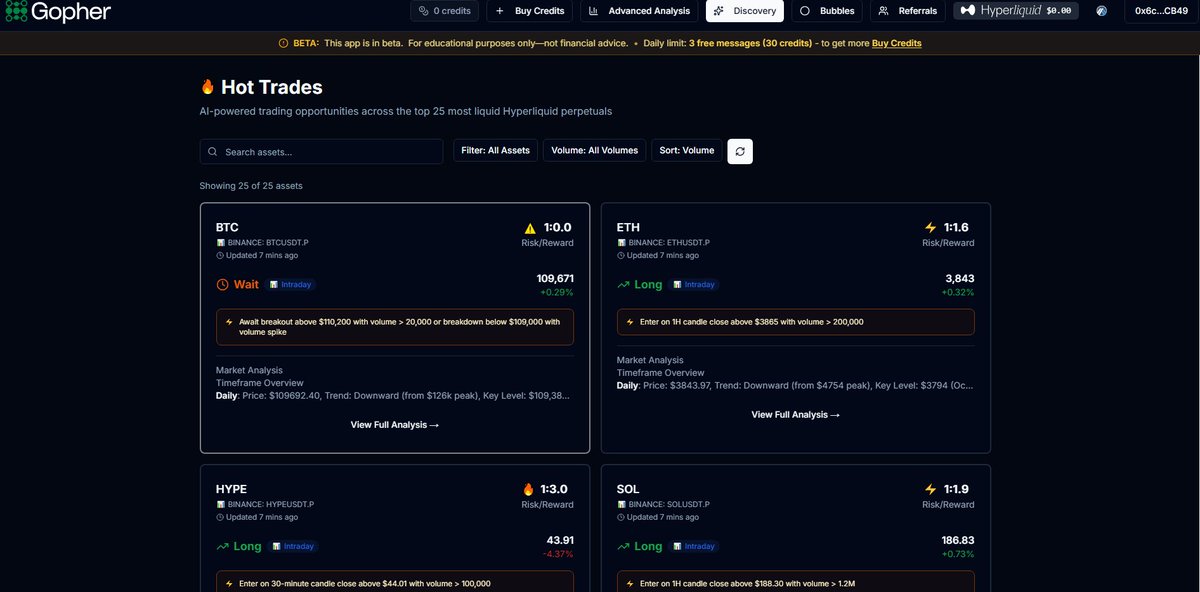Click the BTC card title
Screen dimensions: 1200x592
227,227
